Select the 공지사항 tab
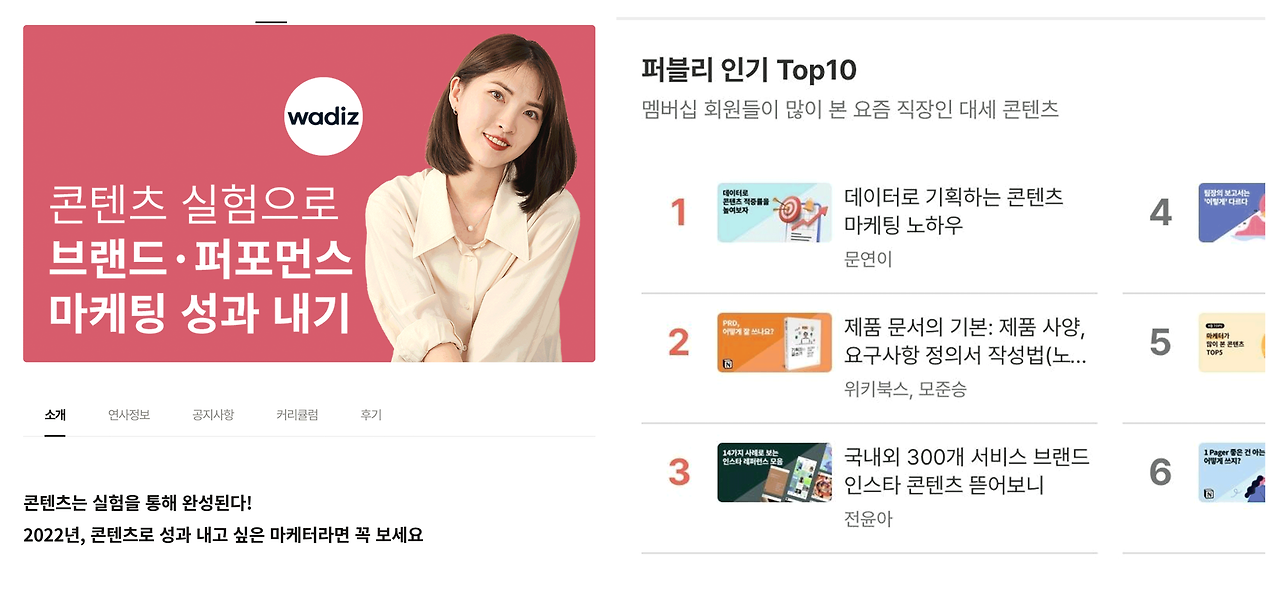This screenshot has width=1280, height=591. click(x=213, y=415)
